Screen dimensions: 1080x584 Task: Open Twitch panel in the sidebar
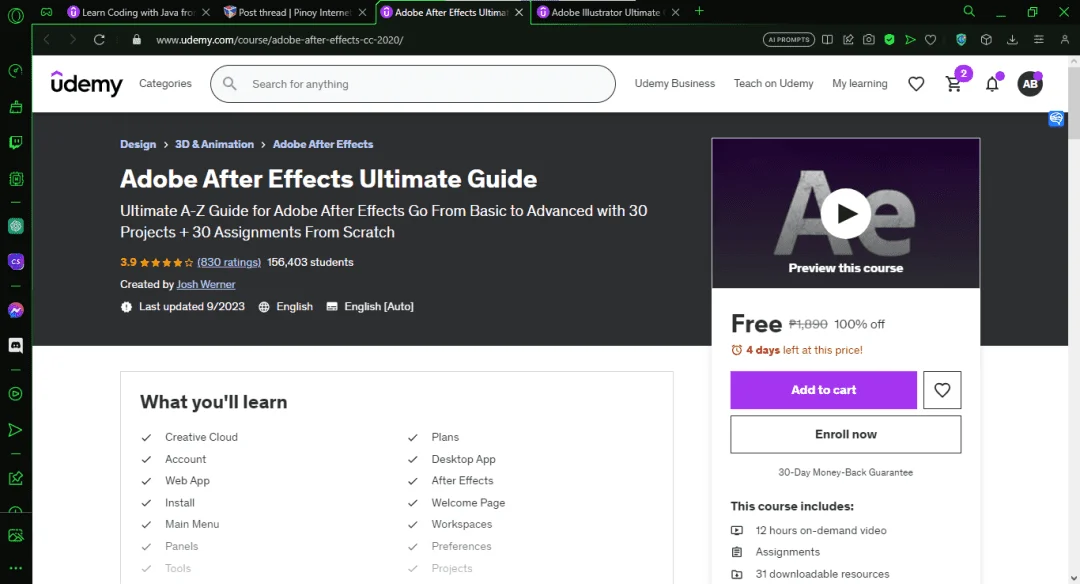(x=15, y=143)
